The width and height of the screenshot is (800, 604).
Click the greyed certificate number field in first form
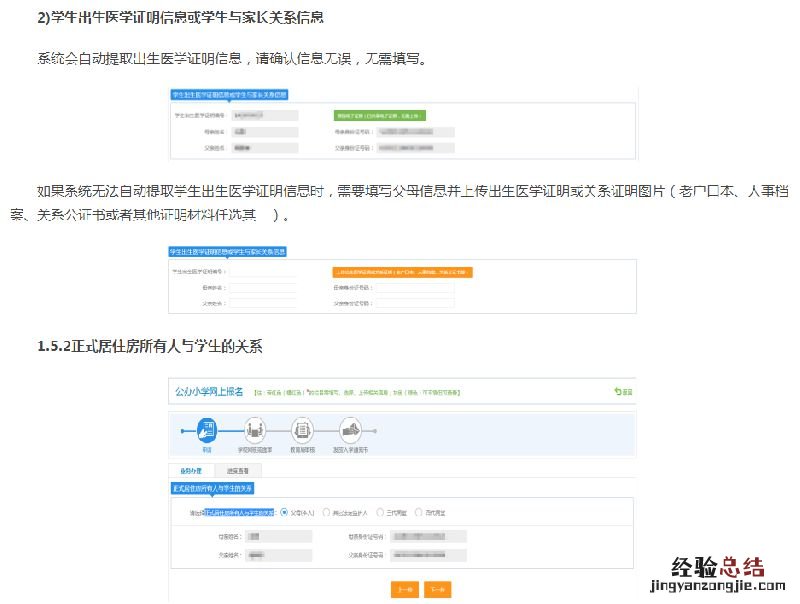click(265, 116)
